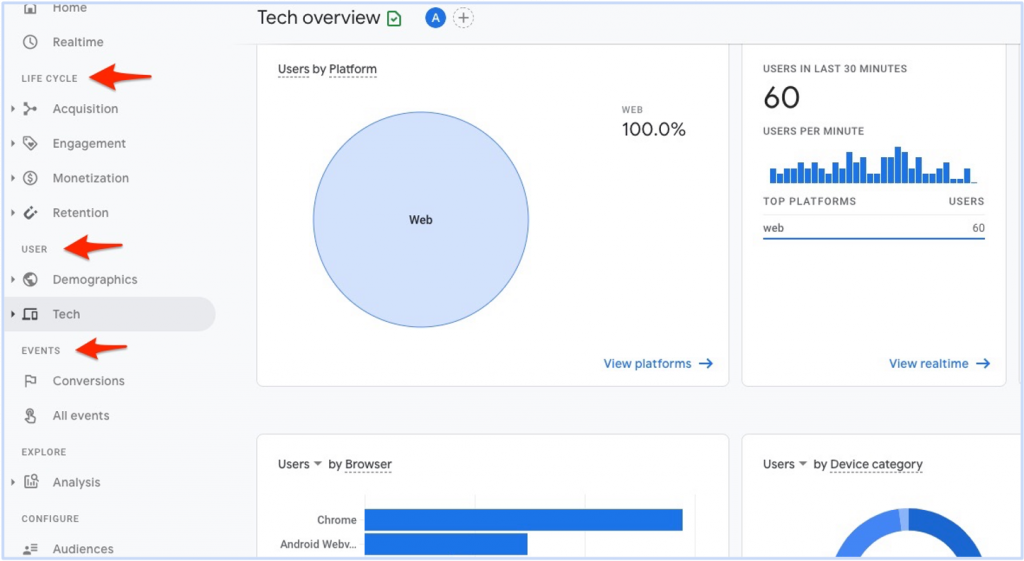Click the Chrome bar in browser chart

pos(523,520)
